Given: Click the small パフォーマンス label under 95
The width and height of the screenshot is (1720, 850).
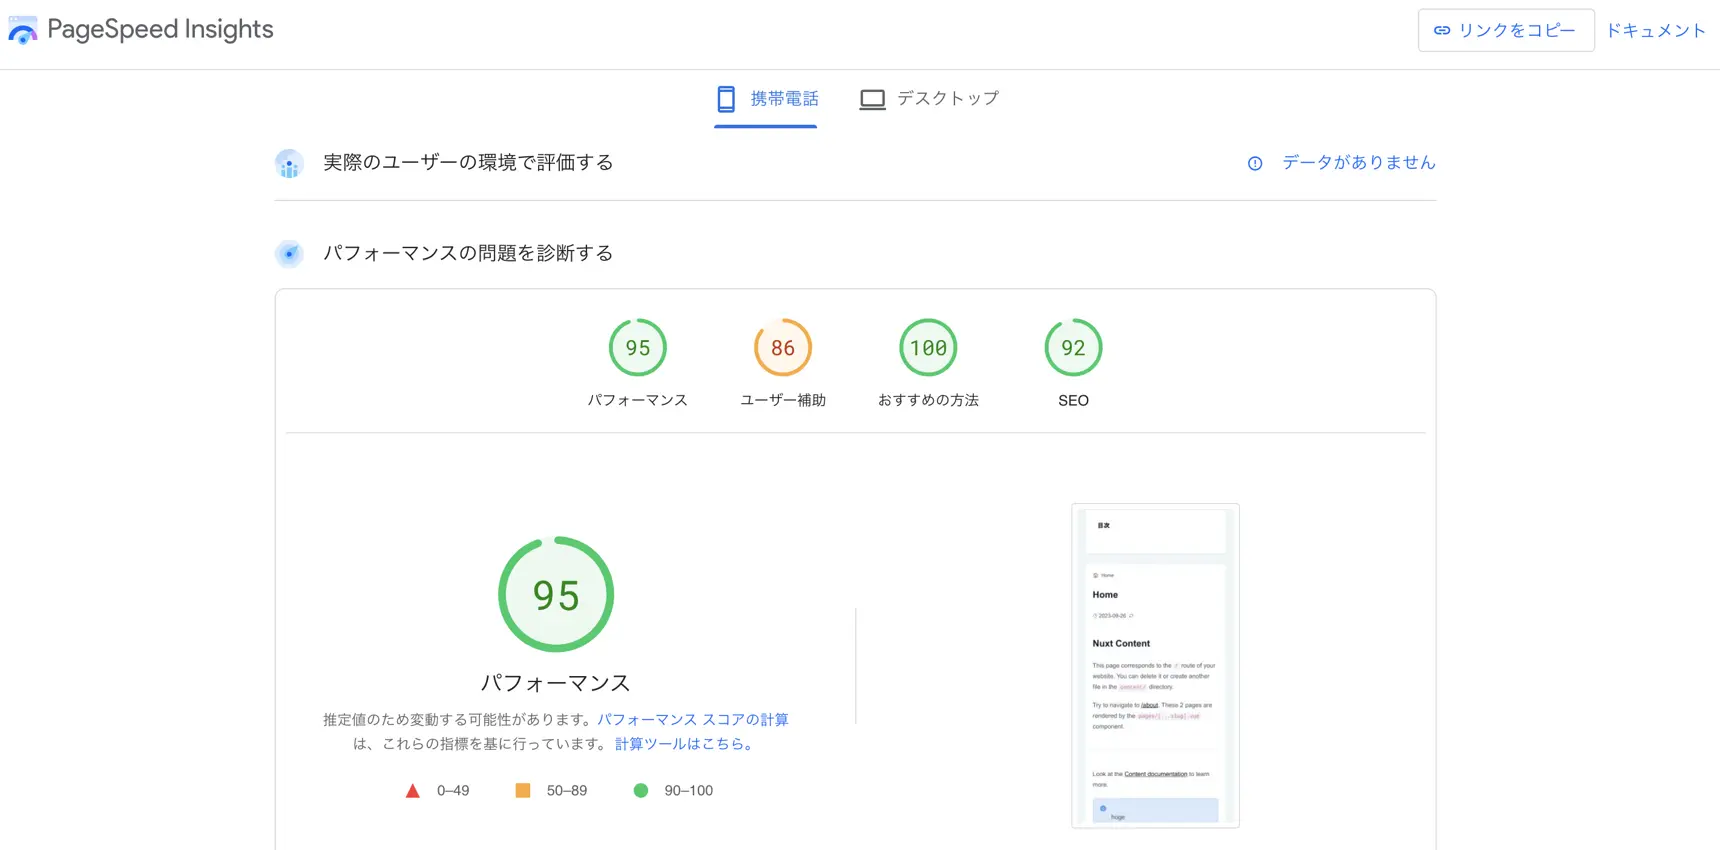Looking at the screenshot, I should (x=638, y=400).
